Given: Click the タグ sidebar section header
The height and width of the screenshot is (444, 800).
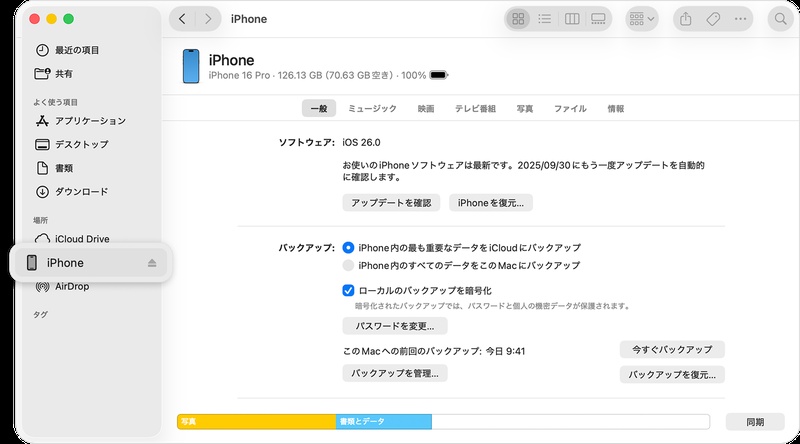Looking at the screenshot, I should pos(40,315).
